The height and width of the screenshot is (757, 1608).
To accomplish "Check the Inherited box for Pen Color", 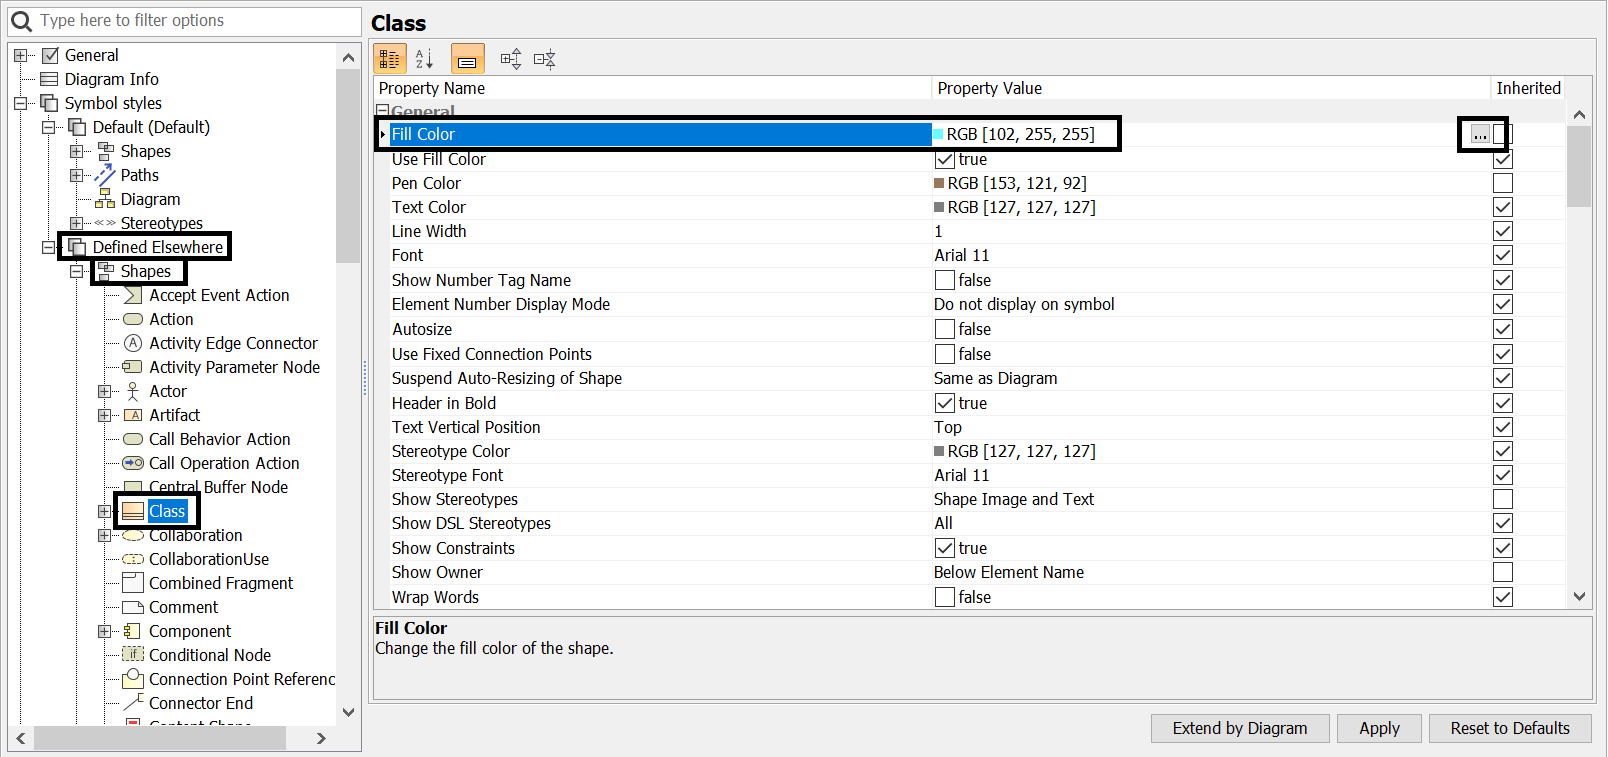I will click(x=1502, y=183).
